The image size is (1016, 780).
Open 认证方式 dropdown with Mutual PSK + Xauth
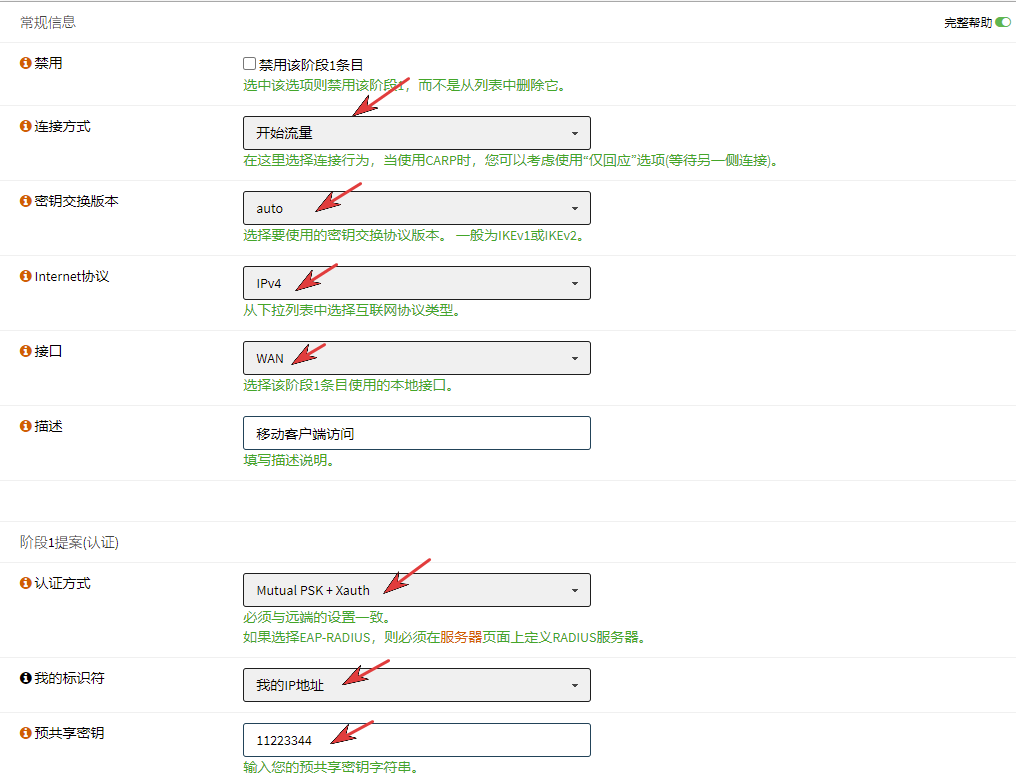click(416, 590)
